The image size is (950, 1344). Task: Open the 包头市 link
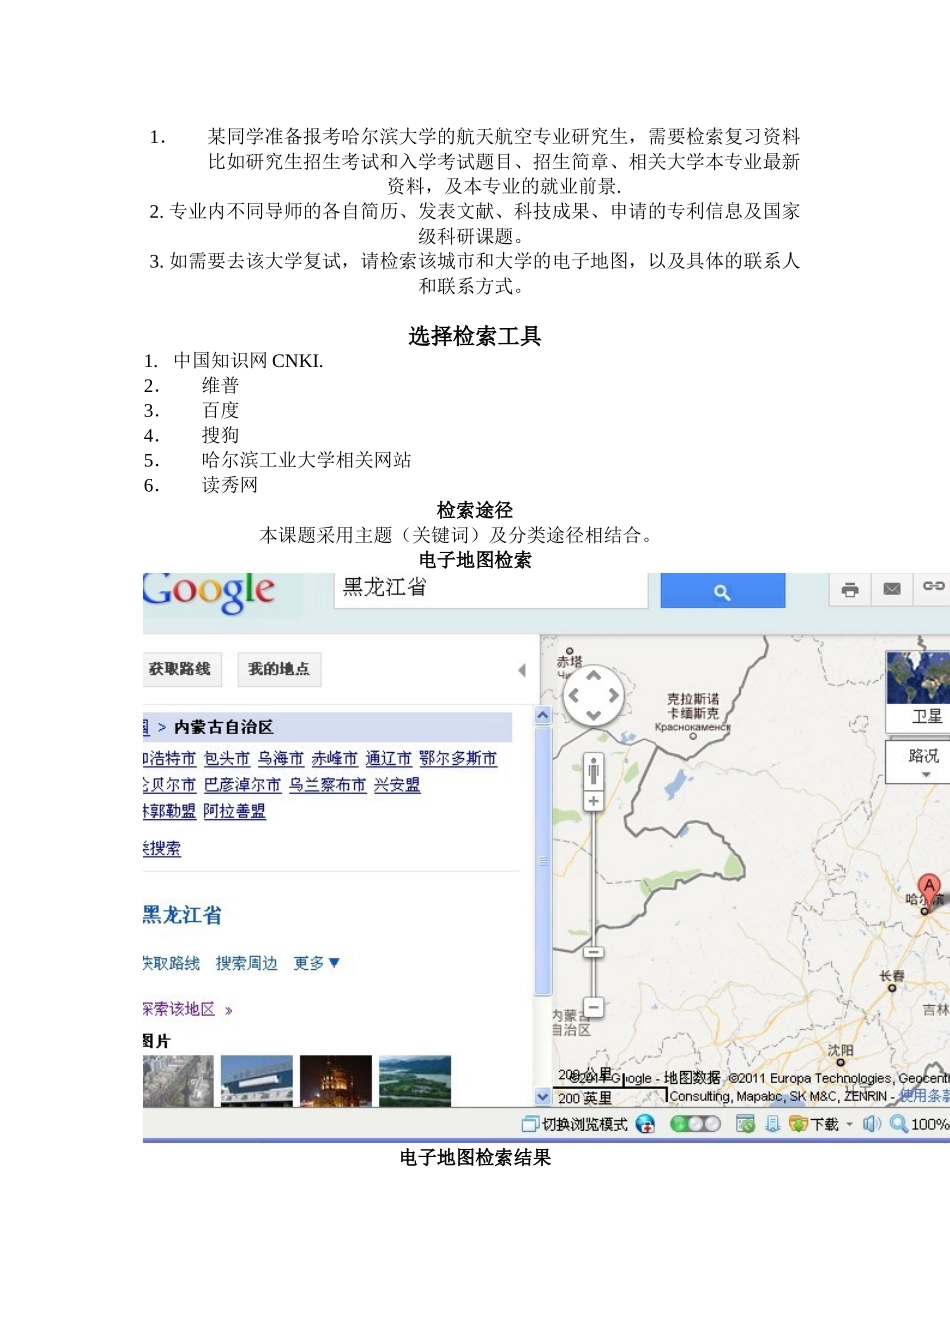pos(227,759)
